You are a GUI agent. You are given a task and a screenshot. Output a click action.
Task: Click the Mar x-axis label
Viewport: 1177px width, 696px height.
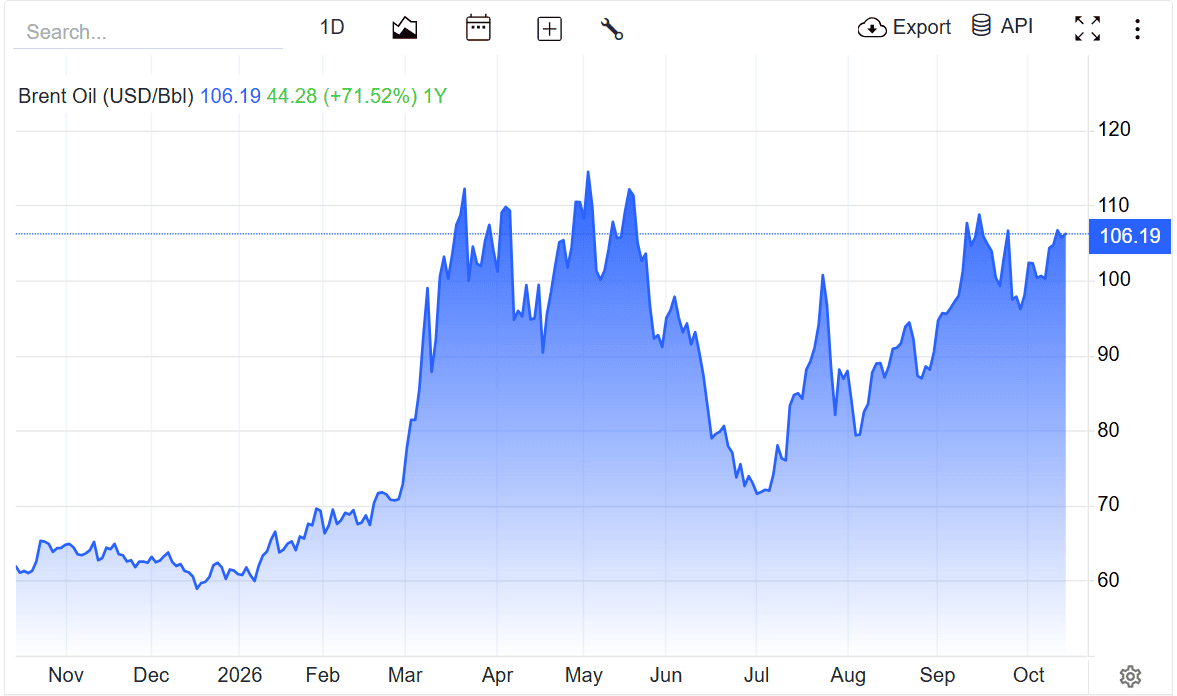[x=405, y=675]
